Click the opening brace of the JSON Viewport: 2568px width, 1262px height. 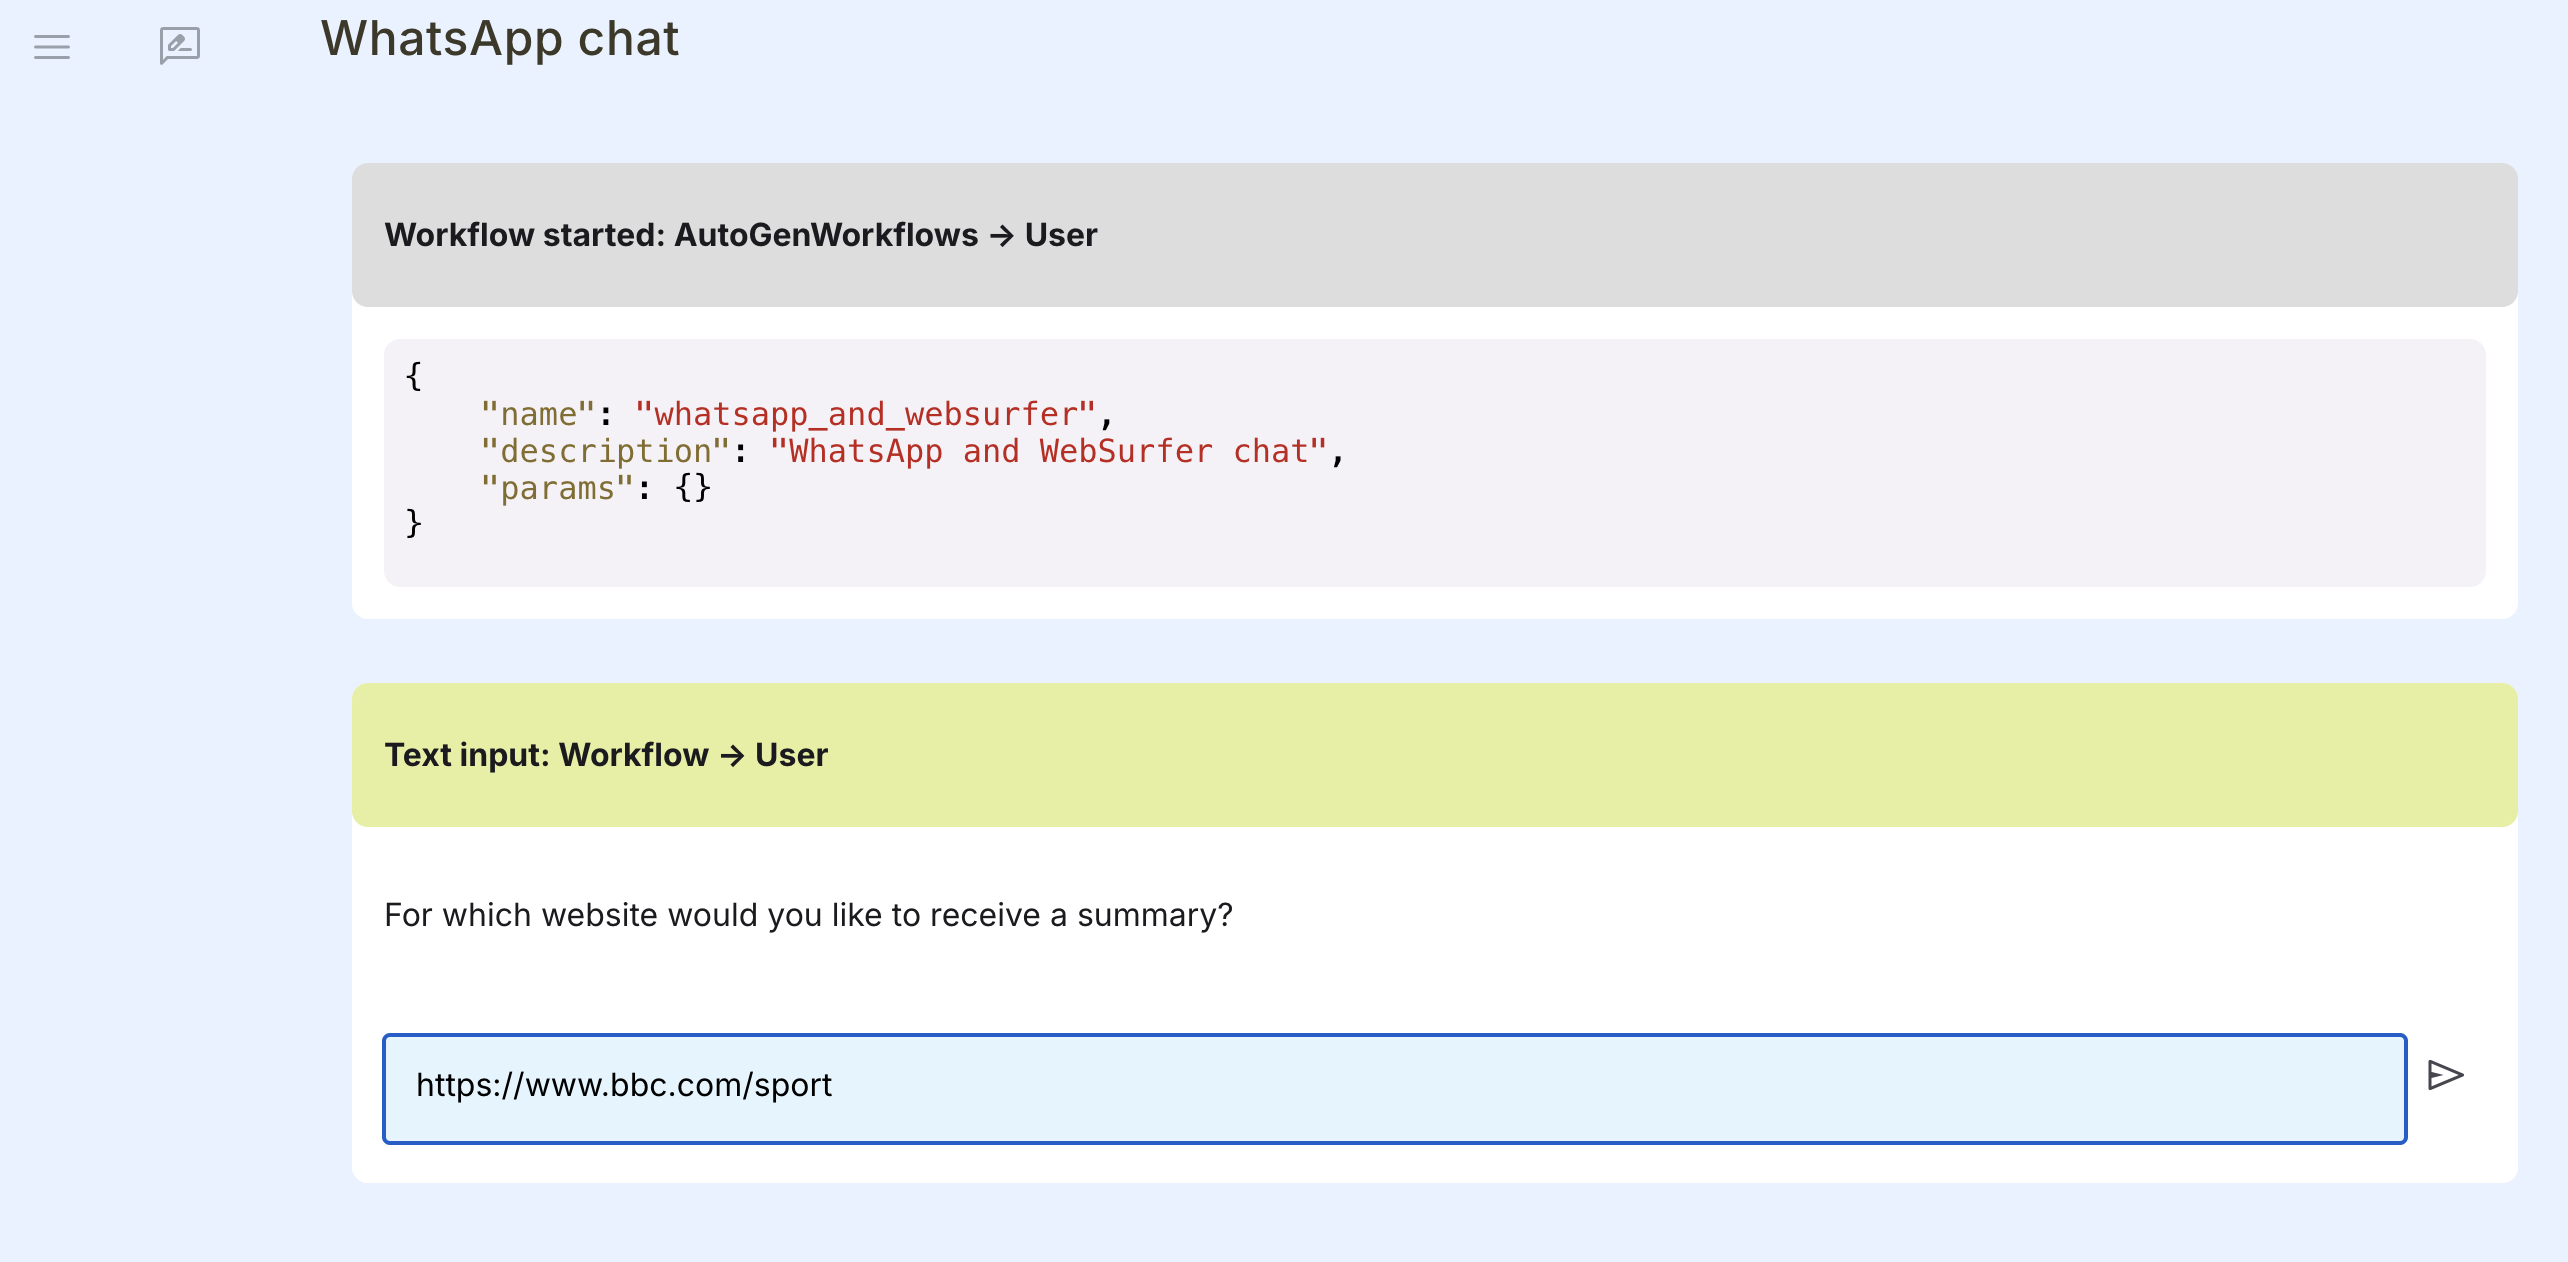(x=414, y=376)
